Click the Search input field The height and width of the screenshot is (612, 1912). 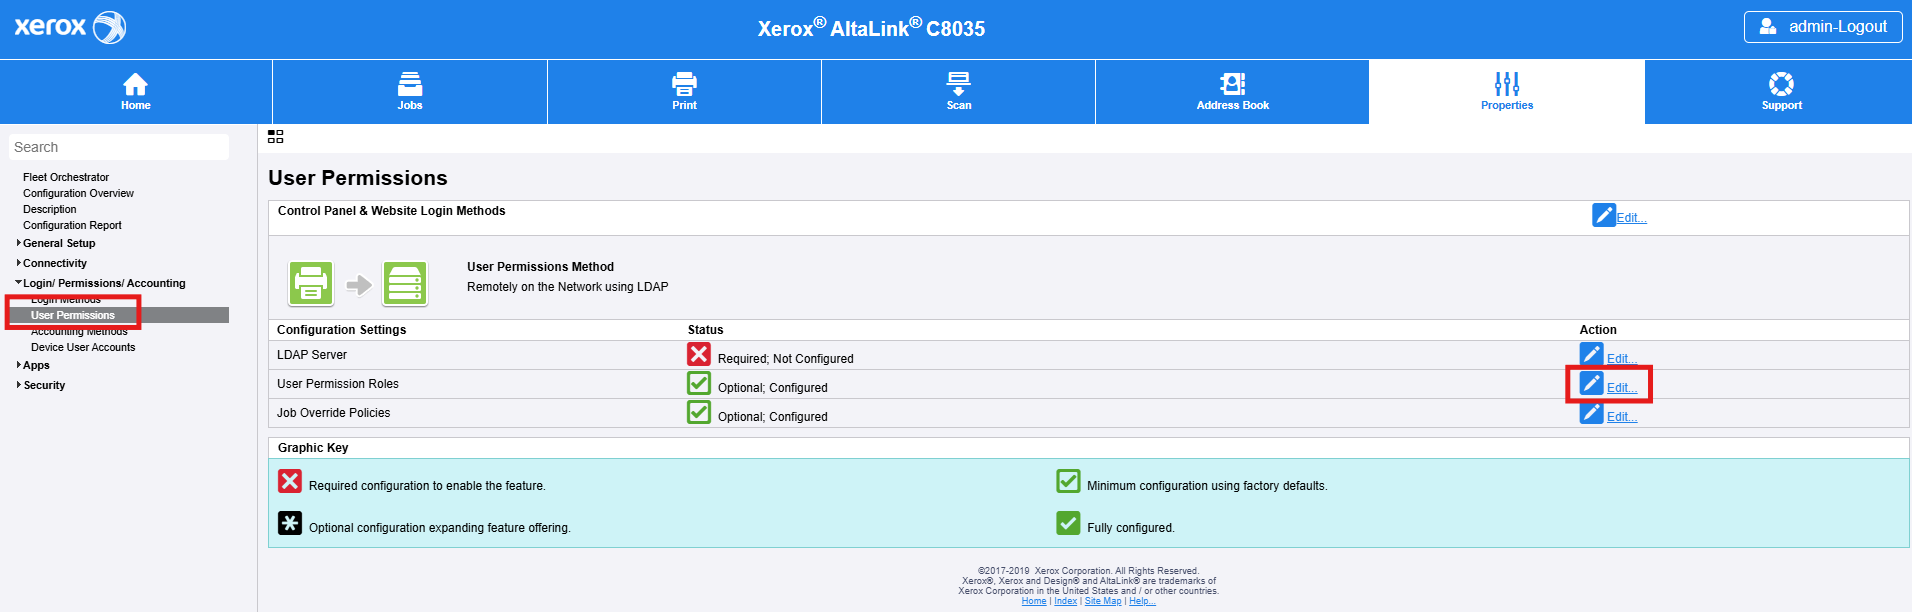[x=119, y=147]
